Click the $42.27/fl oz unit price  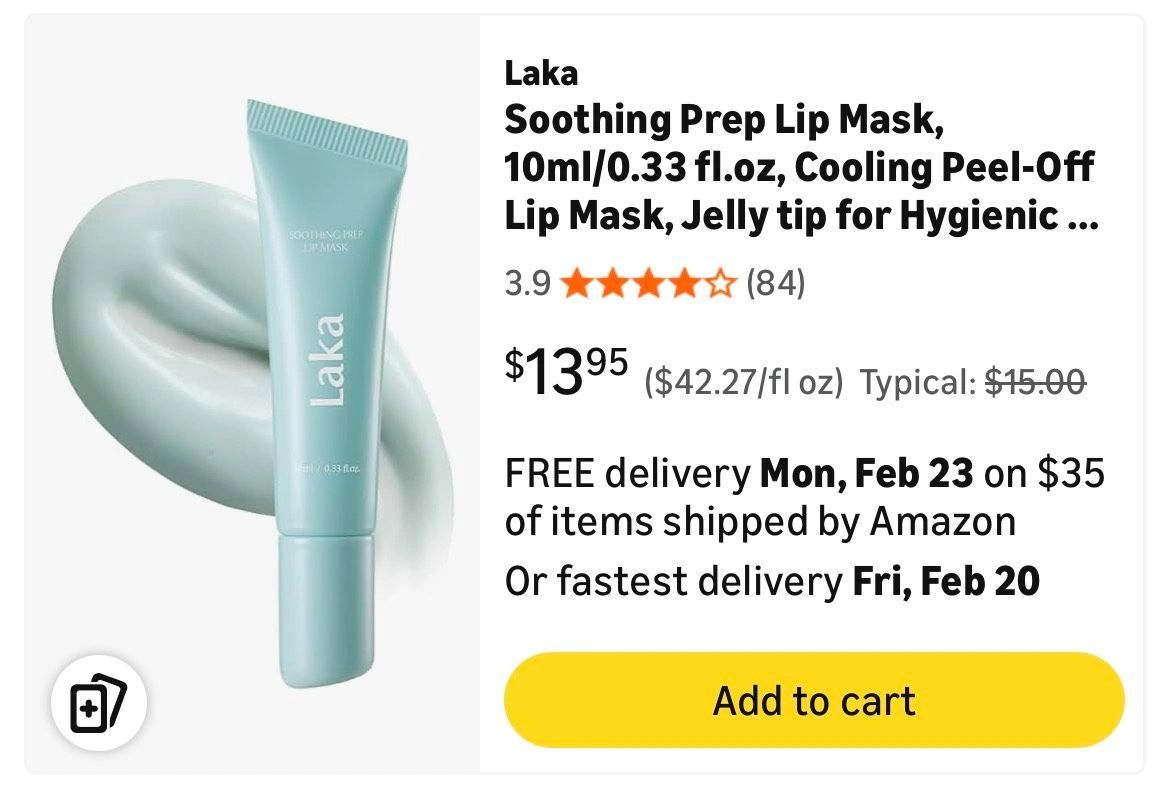pyautogui.click(x=744, y=382)
